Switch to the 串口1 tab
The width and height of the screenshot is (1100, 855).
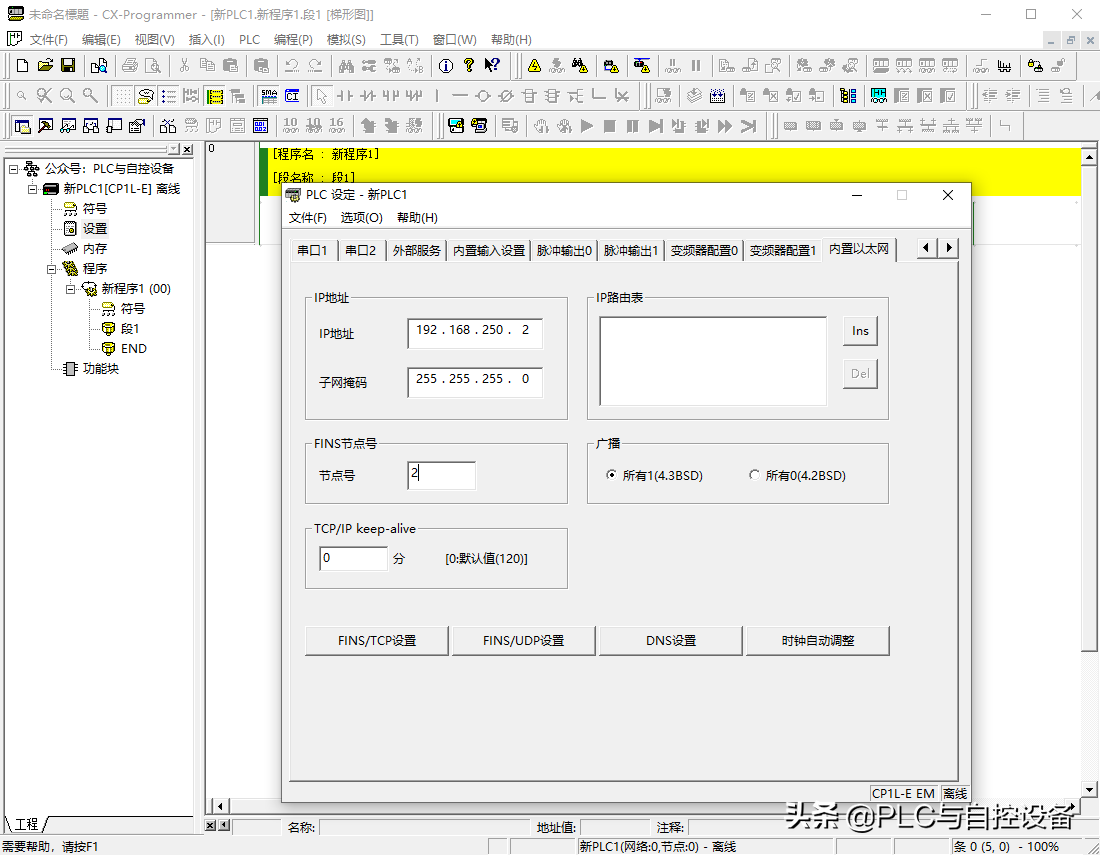click(x=312, y=250)
